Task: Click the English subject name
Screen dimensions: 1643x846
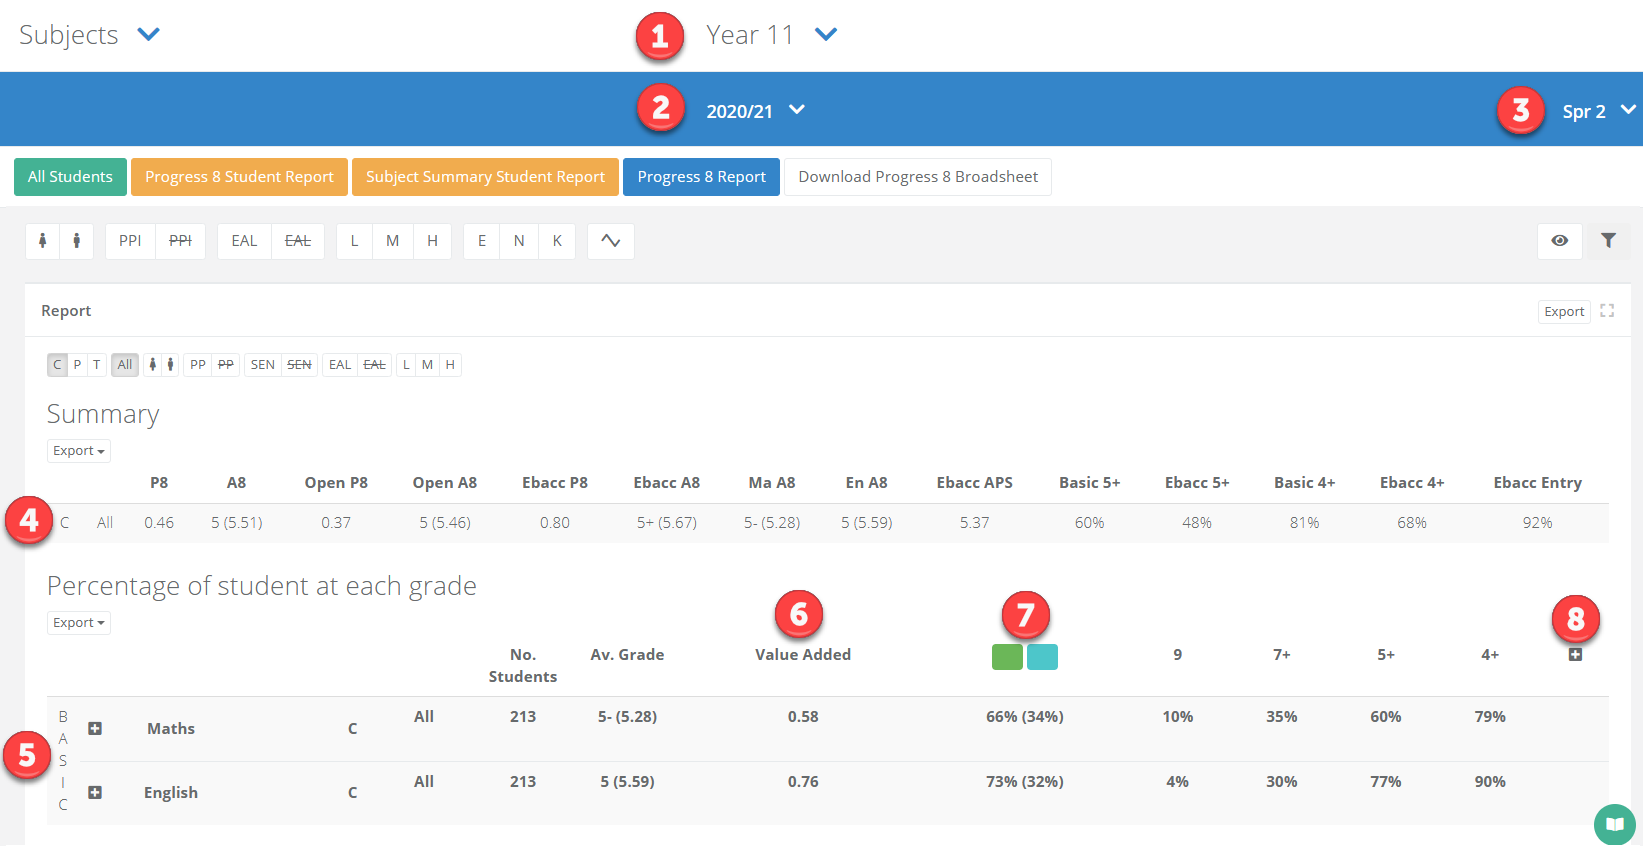Action: (171, 793)
